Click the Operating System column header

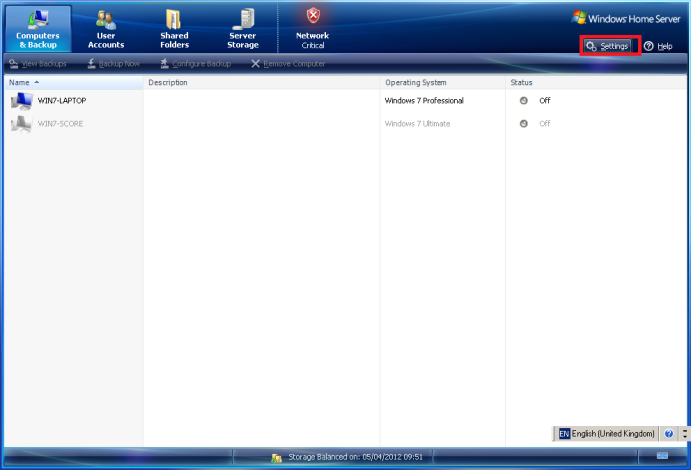[442, 82]
